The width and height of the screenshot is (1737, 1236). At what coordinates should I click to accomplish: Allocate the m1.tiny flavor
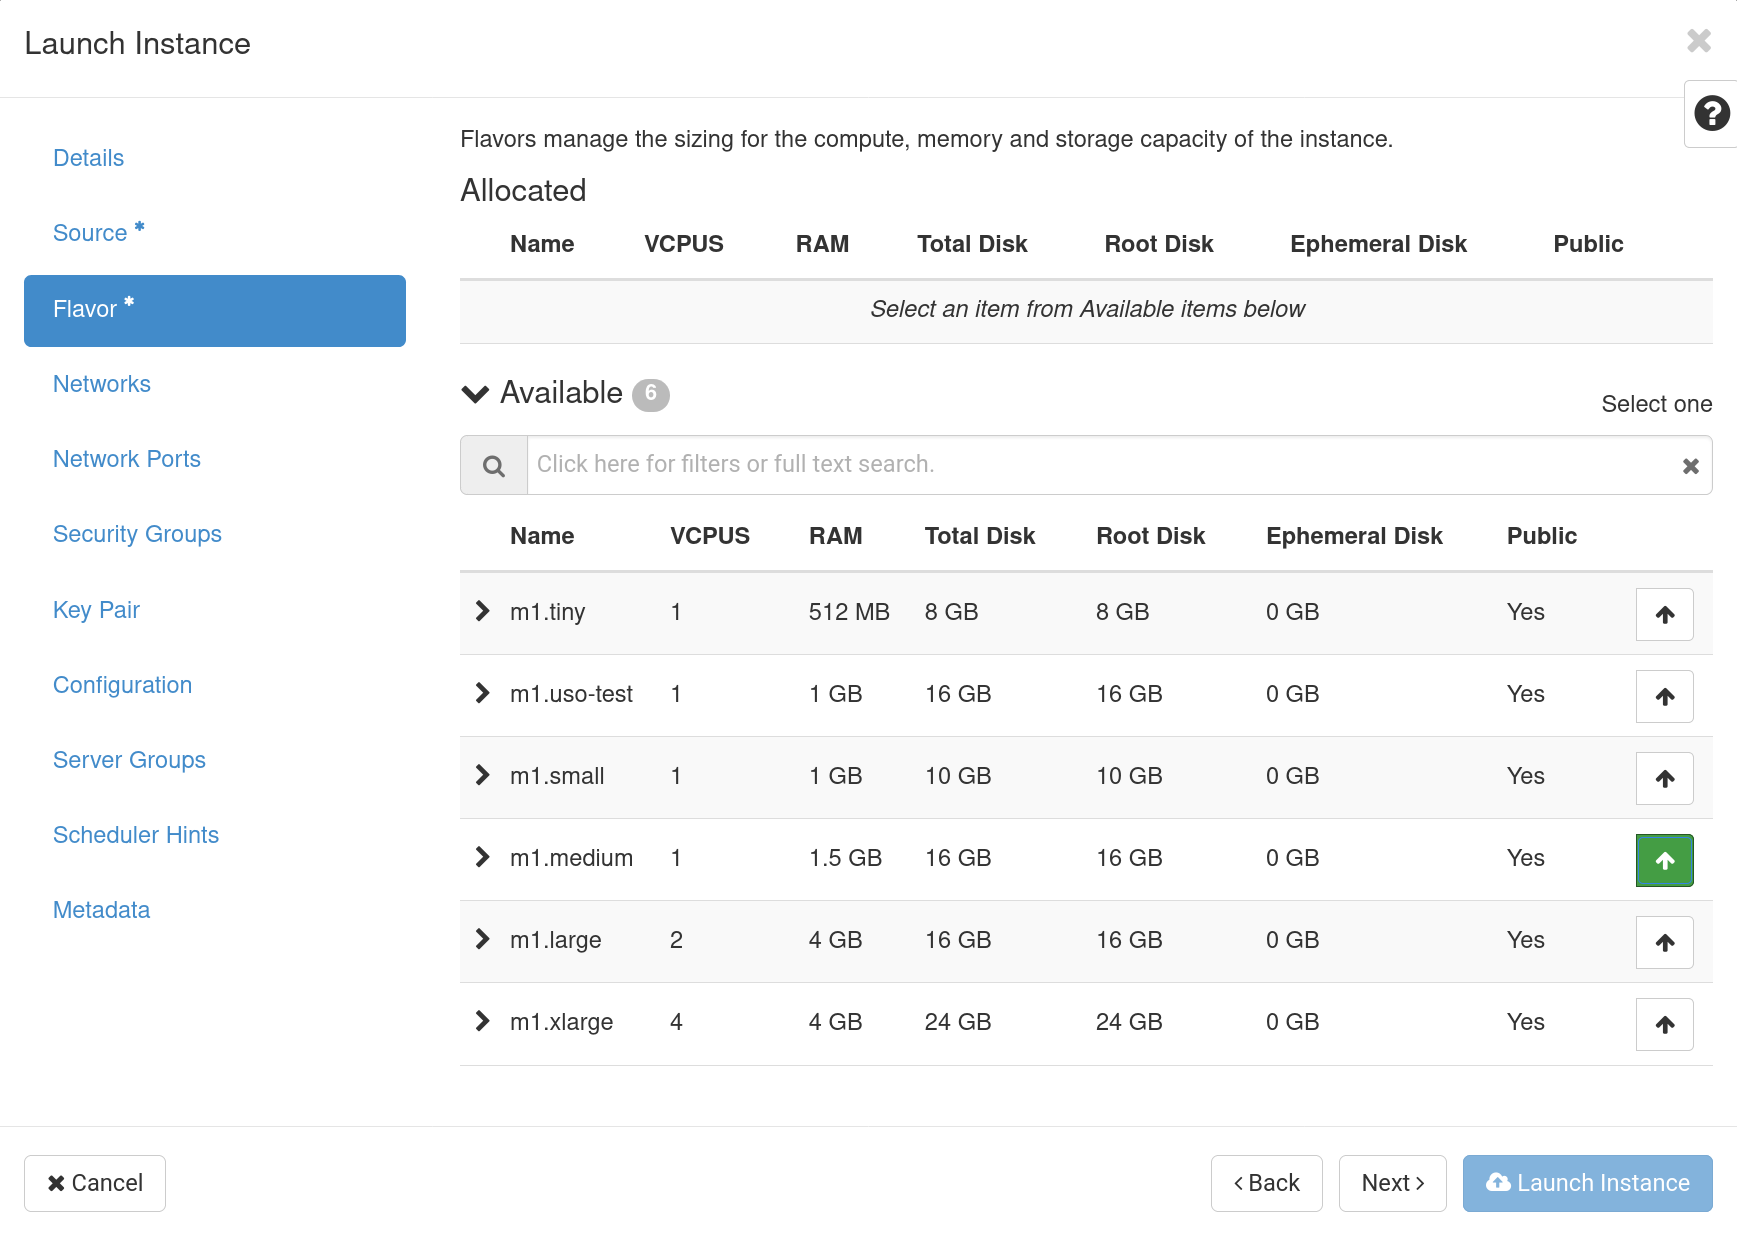tap(1663, 614)
